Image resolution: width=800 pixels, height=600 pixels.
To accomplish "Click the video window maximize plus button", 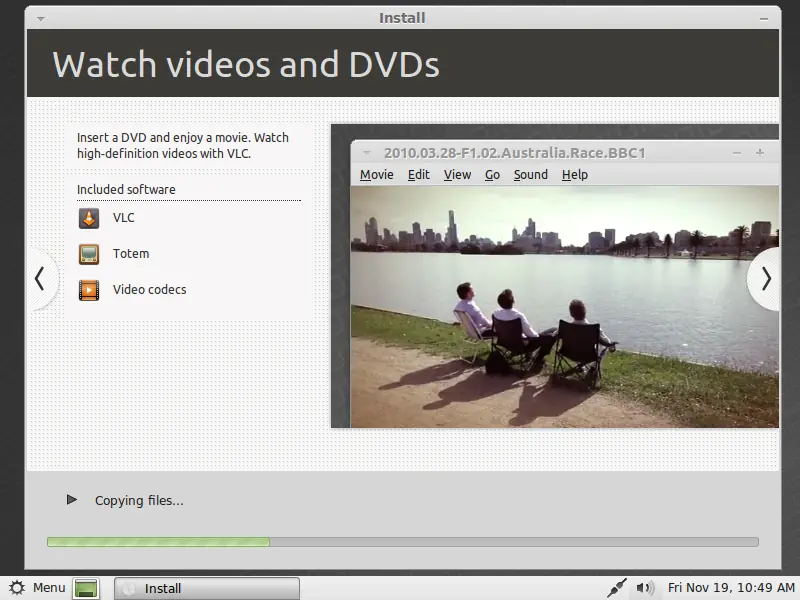I will [x=760, y=153].
